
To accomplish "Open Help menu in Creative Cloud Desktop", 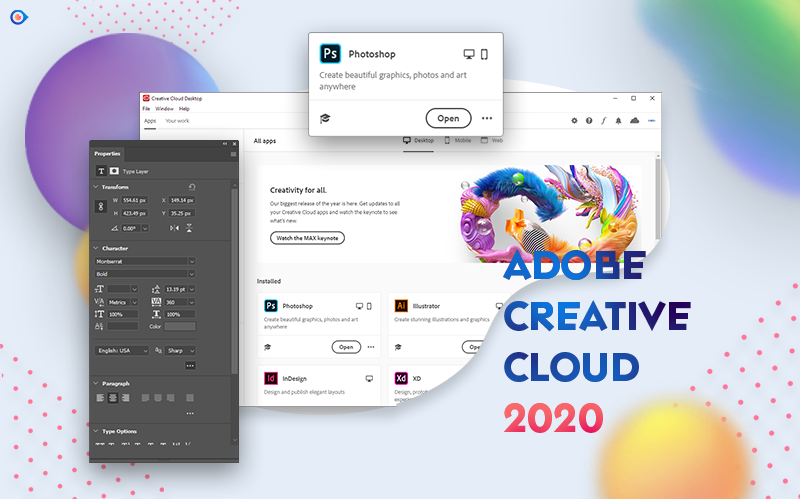I will point(184,109).
